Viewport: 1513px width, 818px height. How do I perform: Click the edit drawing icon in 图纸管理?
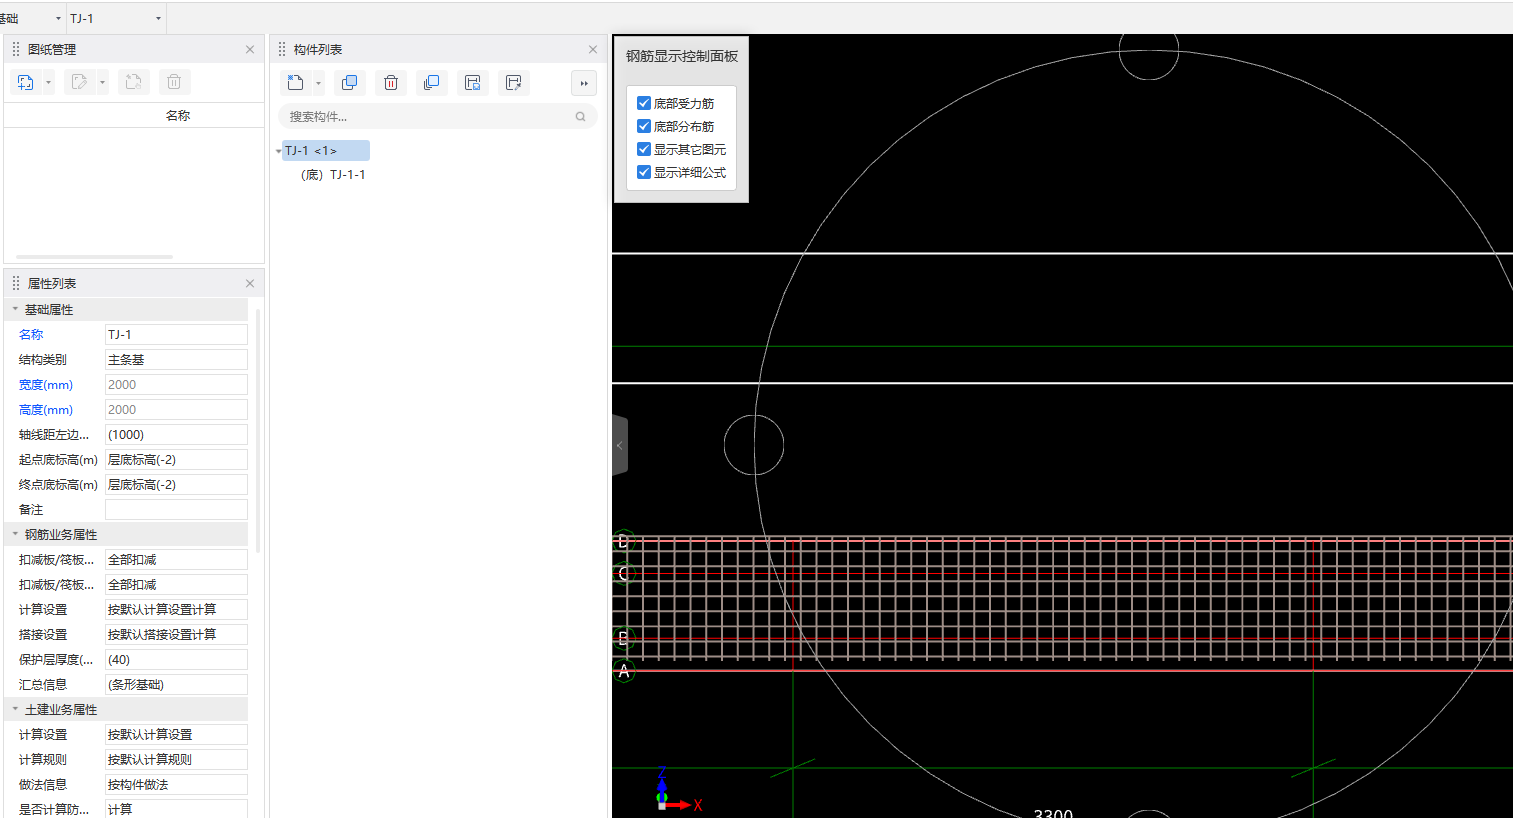pyautogui.click(x=80, y=82)
